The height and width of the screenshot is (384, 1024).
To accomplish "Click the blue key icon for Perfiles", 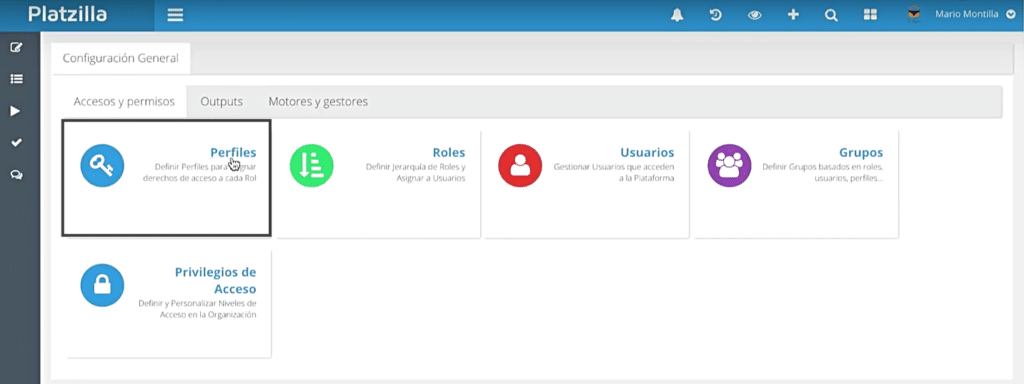I will [103, 166].
